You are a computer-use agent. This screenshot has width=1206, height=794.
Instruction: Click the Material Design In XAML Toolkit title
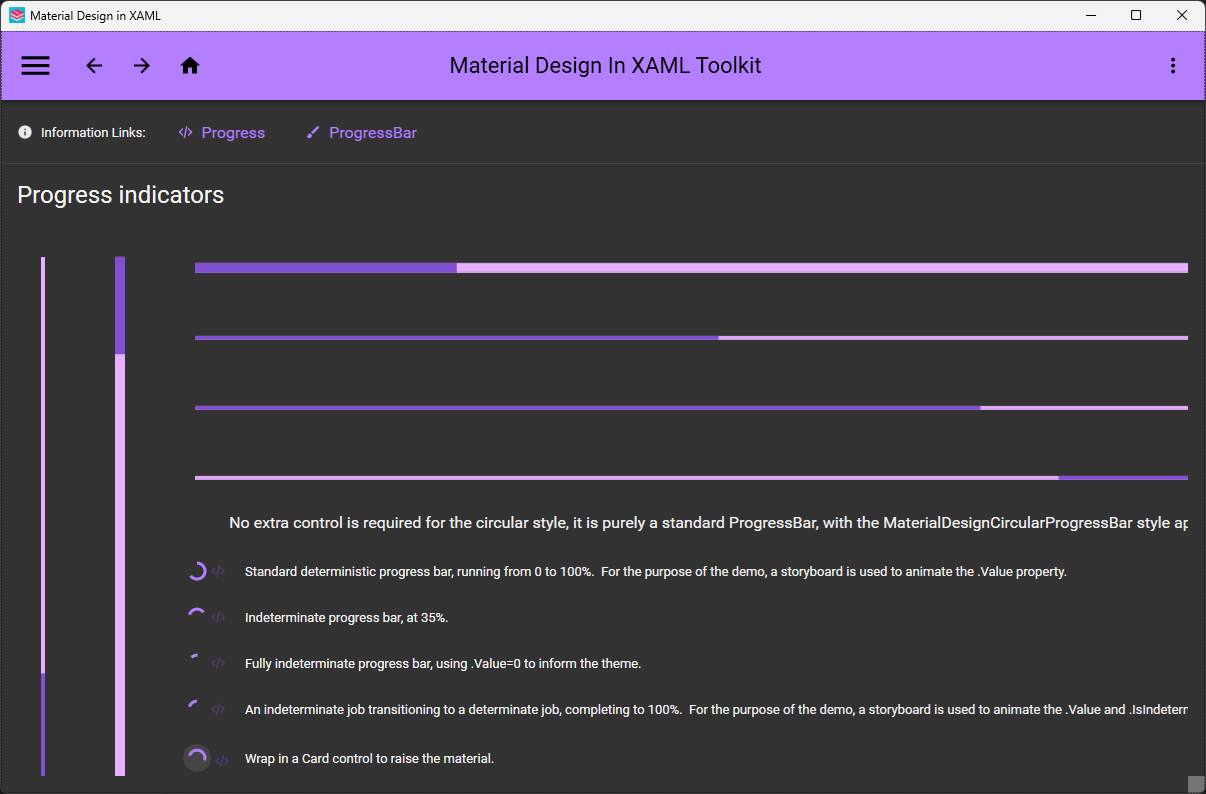pyautogui.click(x=605, y=66)
